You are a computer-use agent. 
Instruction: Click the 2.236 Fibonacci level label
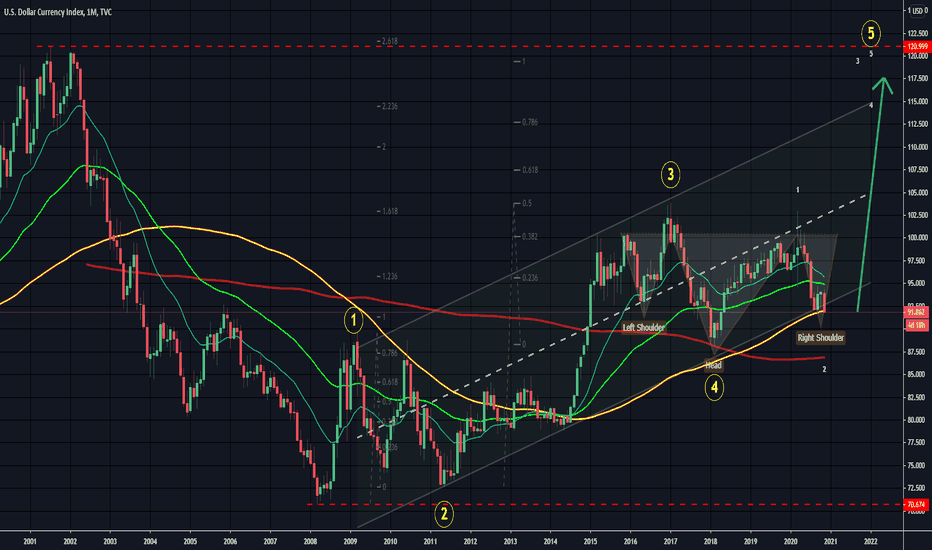(390, 106)
